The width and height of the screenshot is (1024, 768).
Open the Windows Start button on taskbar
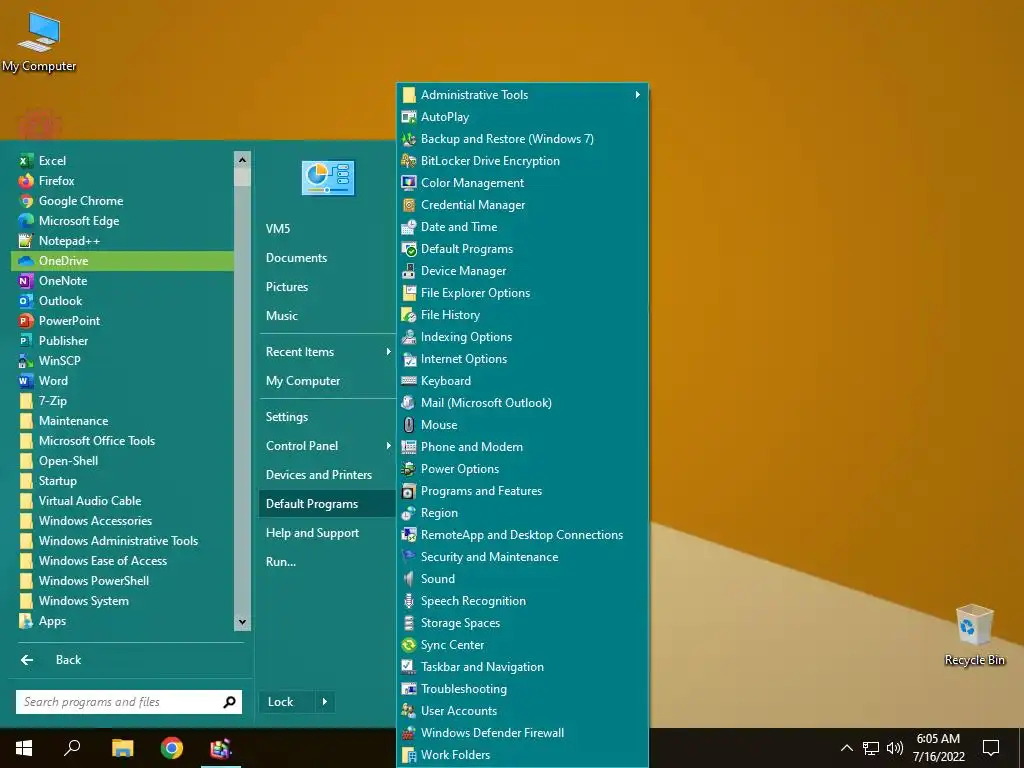click(24, 748)
